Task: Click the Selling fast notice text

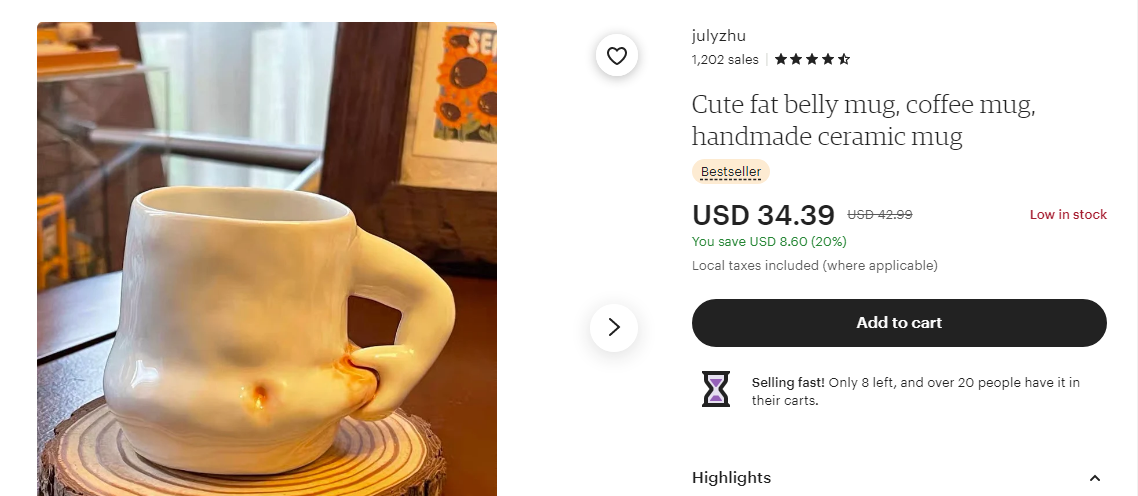Action: click(915, 391)
